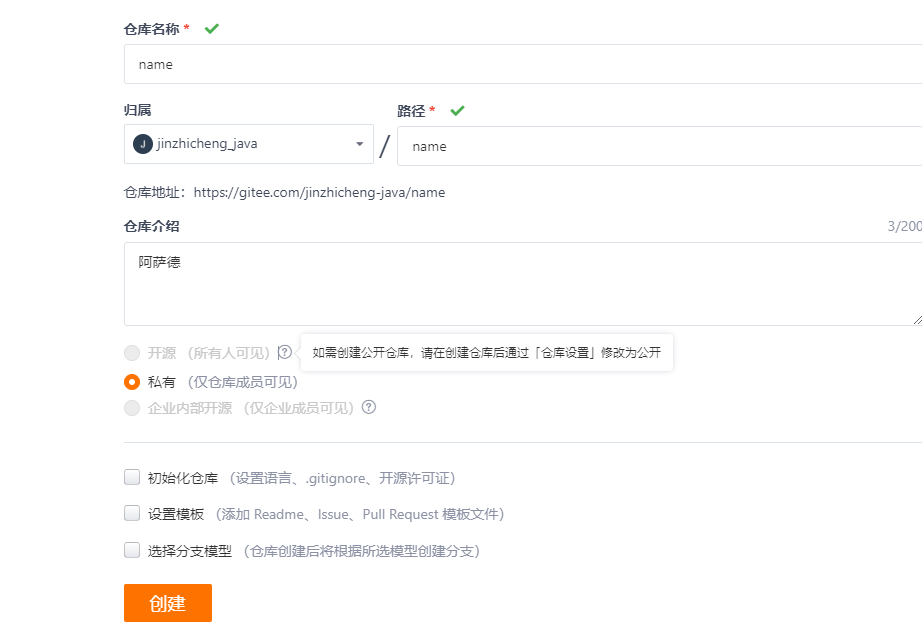Select the 私有 radio button
922x627 pixels.
132,382
